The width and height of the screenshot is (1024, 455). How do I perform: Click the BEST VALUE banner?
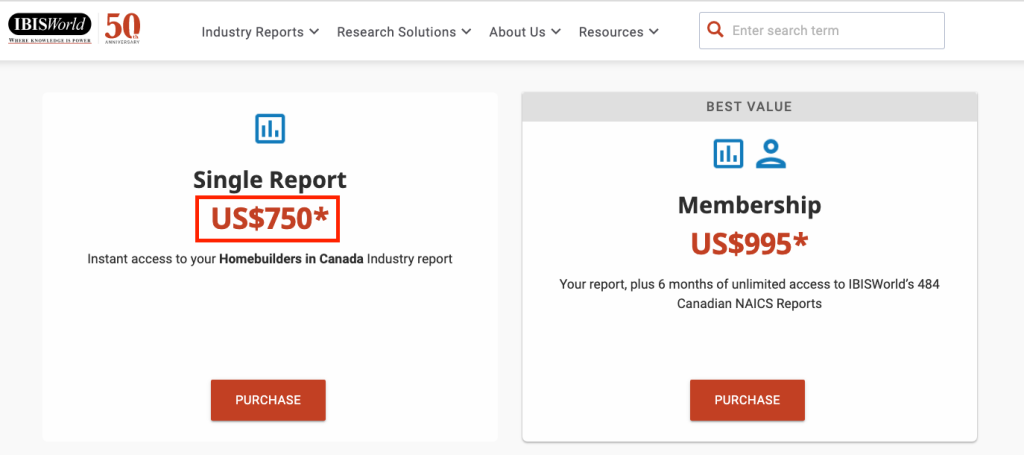point(749,106)
